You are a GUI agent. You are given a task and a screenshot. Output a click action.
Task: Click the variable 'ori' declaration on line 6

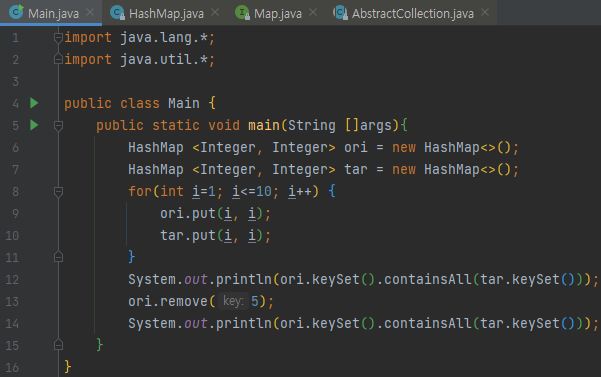click(x=356, y=148)
